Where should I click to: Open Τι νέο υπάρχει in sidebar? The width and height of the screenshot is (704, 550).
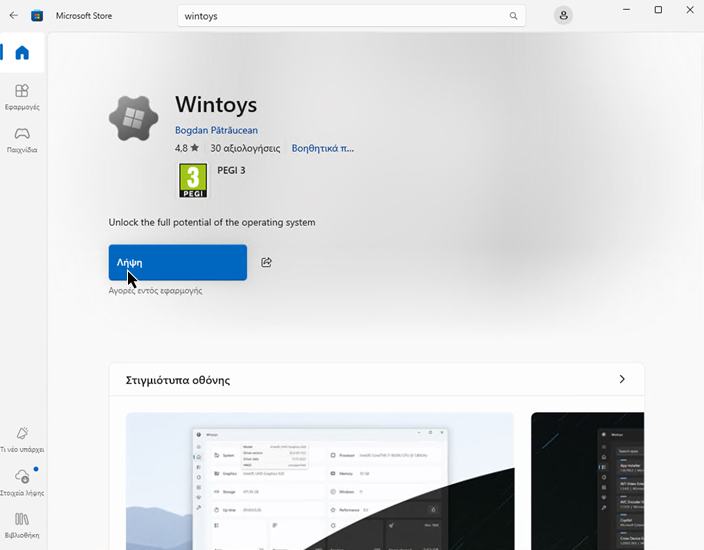pos(22,438)
